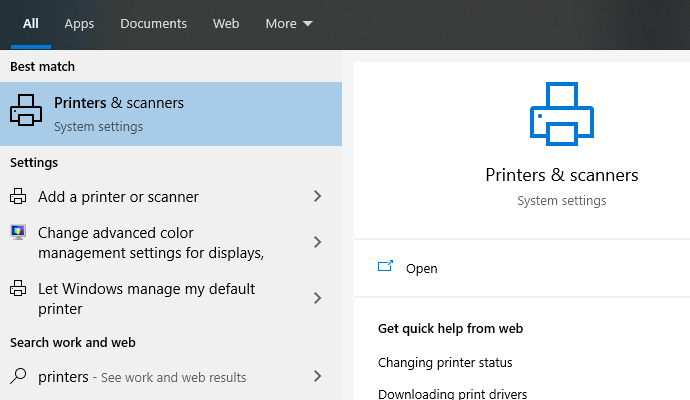690x400 pixels.
Task: Click the printer icon in Best match result
Action: coord(26,110)
